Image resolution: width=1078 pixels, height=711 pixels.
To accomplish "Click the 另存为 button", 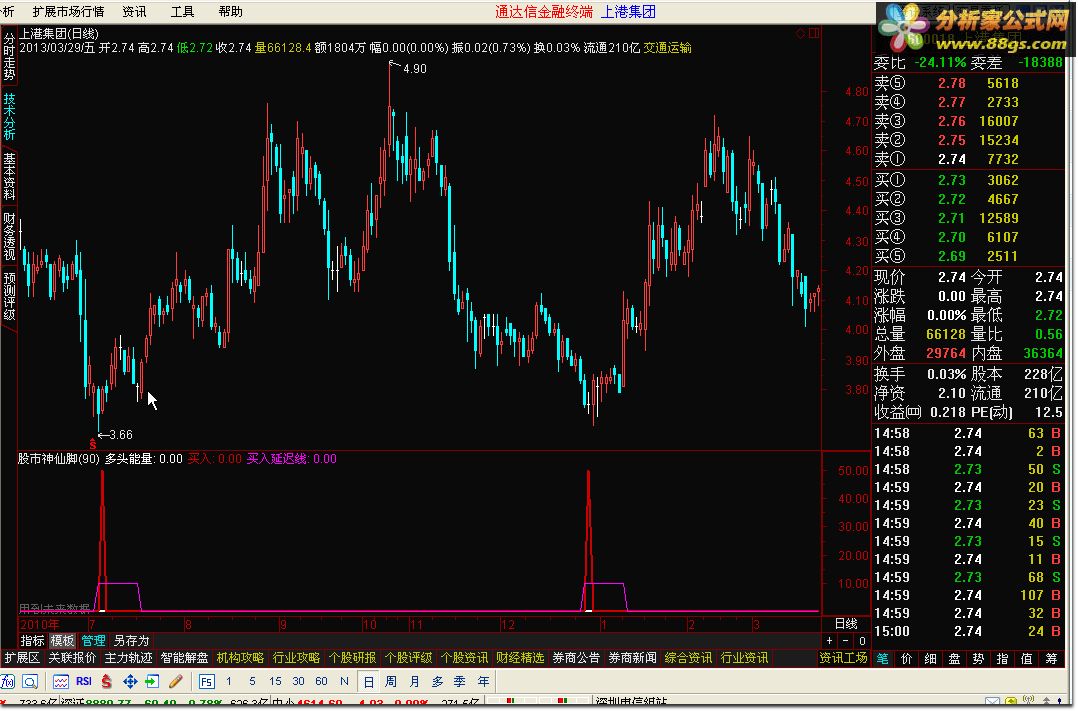I will [131, 641].
